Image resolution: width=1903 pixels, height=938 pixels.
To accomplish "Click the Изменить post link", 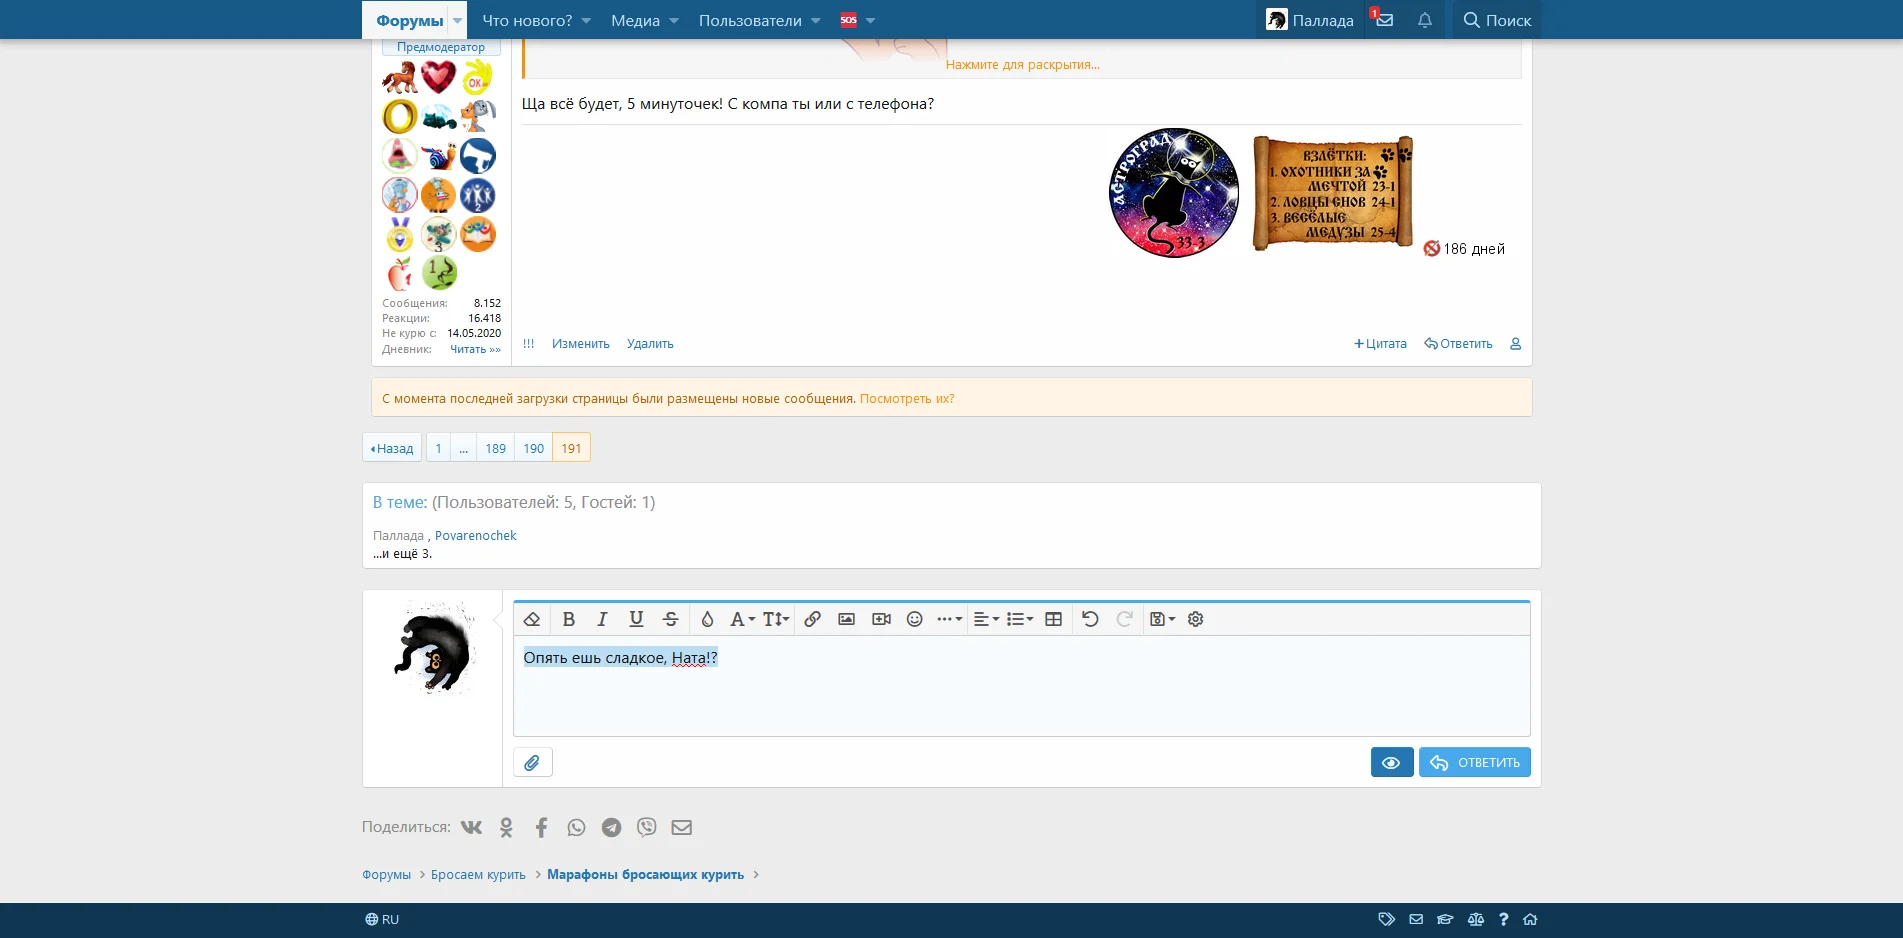I will [581, 344].
